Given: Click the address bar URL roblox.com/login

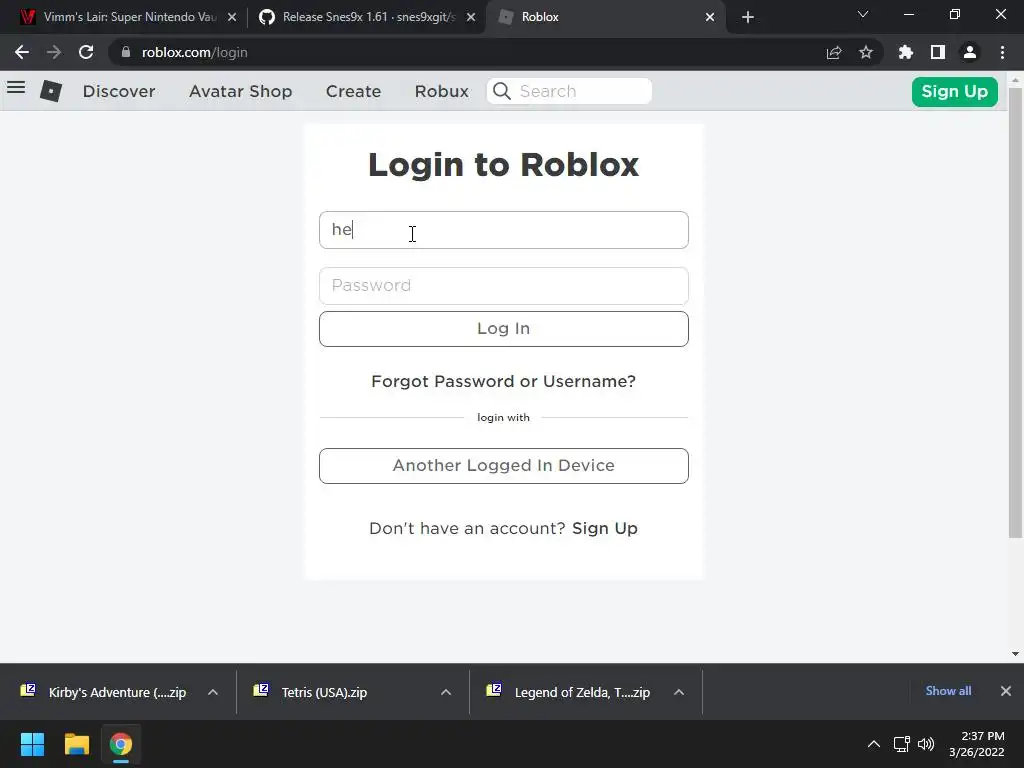Looking at the screenshot, I should click(195, 52).
